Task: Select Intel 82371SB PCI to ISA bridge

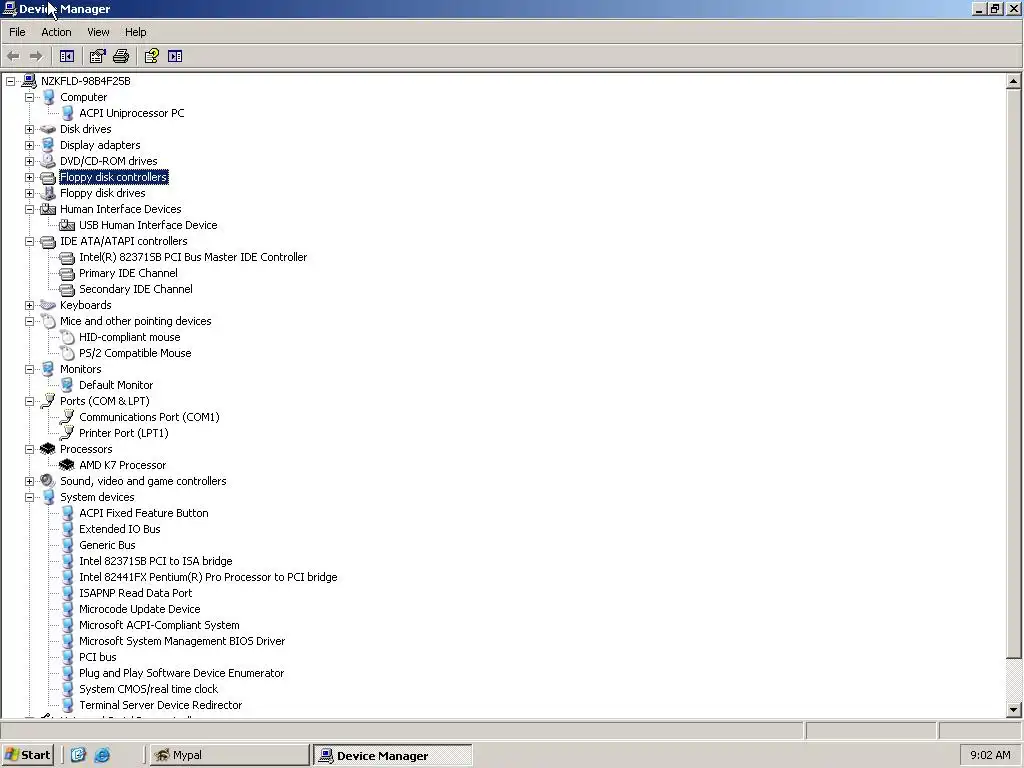Action: point(155,561)
